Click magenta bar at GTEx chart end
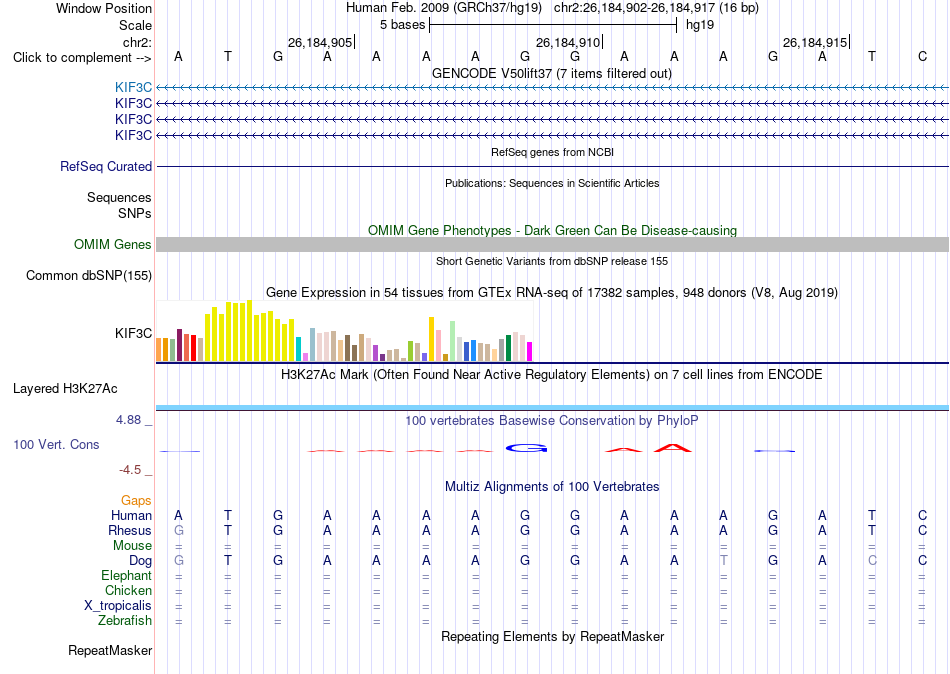Screen dimensions: 950x674 point(529,352)
